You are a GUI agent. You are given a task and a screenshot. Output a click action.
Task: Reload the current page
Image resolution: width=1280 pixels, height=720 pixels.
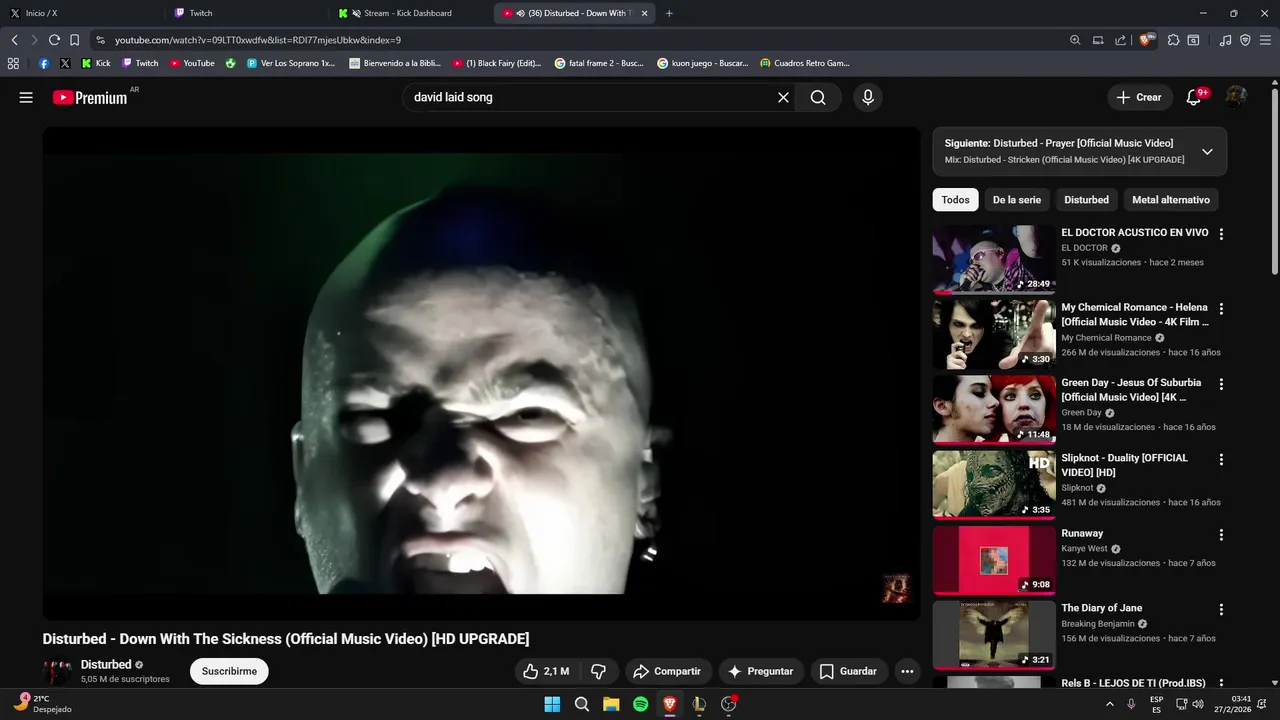point(54,40)
